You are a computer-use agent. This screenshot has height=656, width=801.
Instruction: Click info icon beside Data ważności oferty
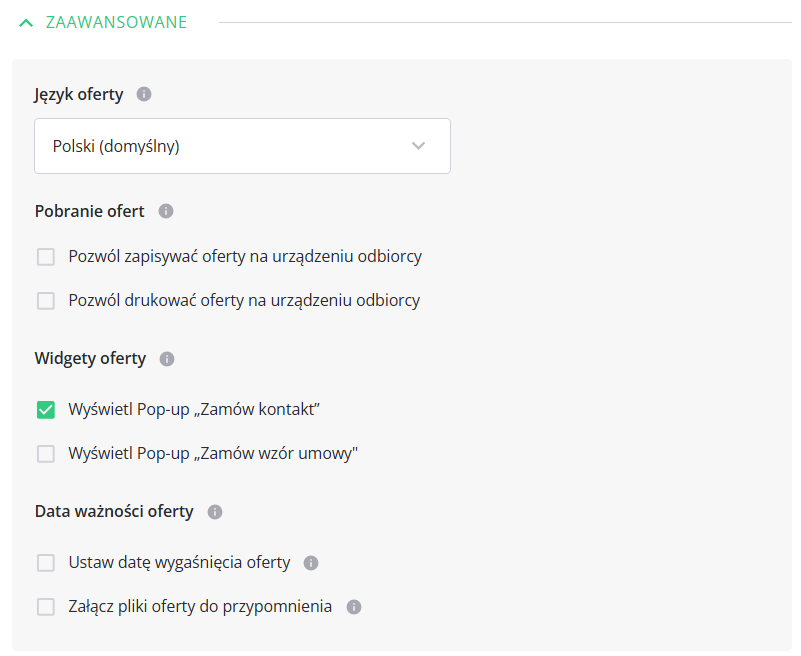tap(215, 512)
